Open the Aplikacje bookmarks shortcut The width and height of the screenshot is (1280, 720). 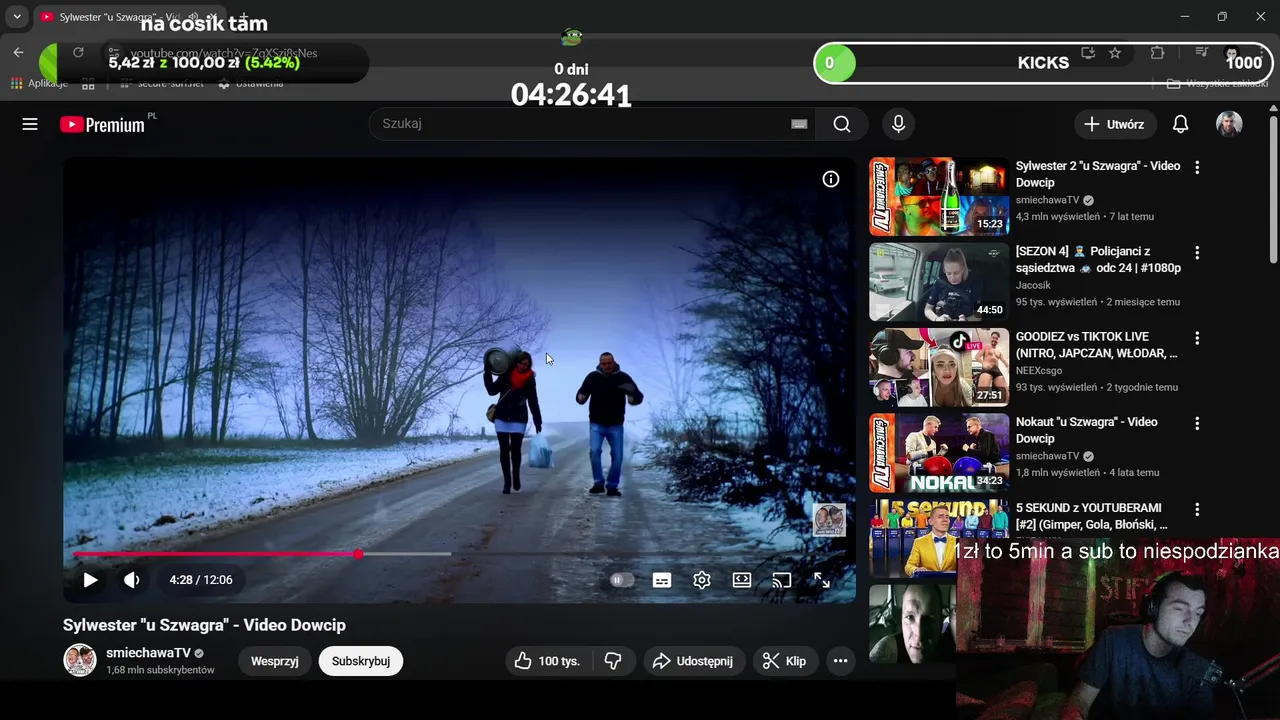click(38, 83)
